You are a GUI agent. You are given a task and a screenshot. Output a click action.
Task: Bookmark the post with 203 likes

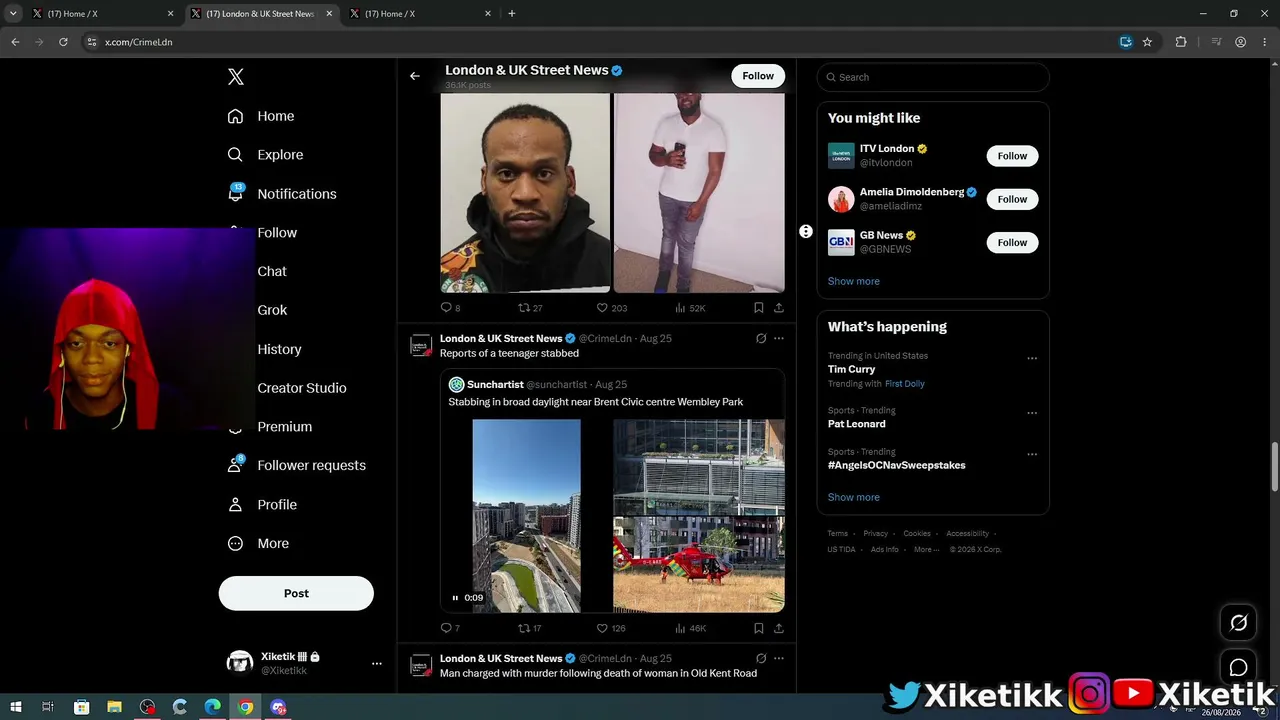758,308
